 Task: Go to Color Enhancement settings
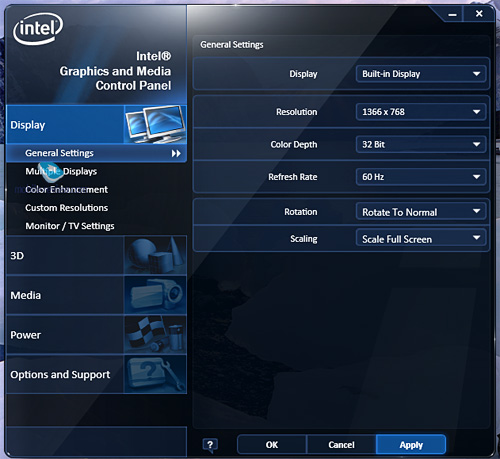click(66, 189)
